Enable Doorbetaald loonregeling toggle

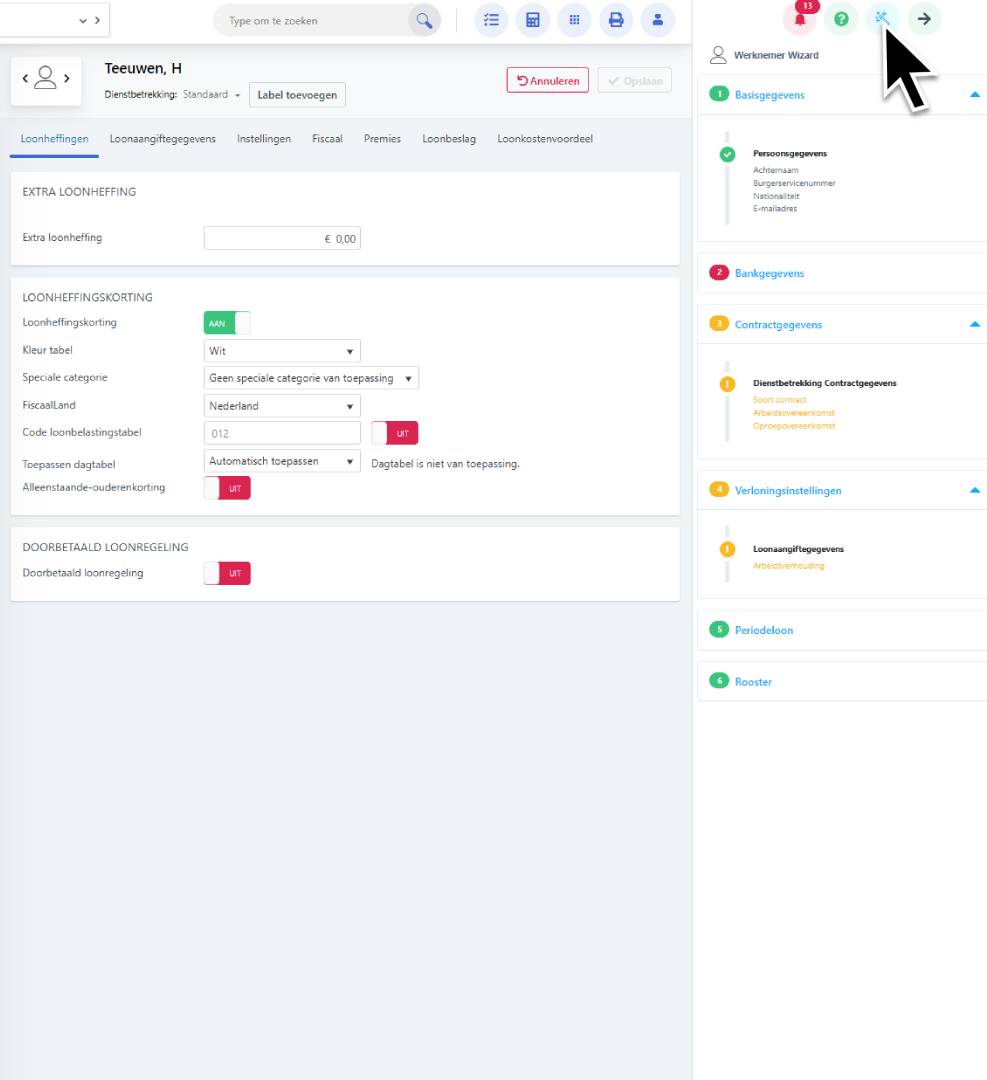227,573
